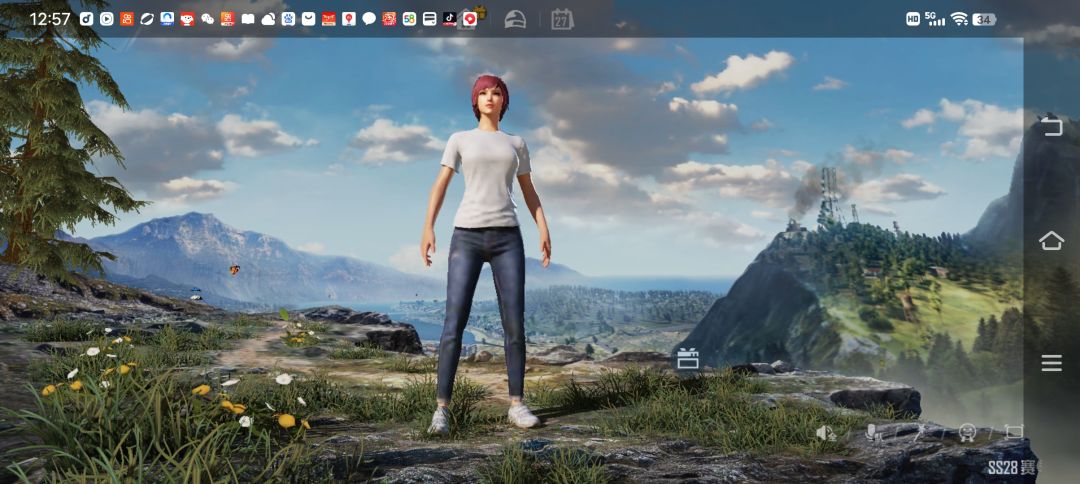Viewport: 1080px width, 484px height.
Task: Toggle the speaker sound icon
Action: [x=826, y=432]
